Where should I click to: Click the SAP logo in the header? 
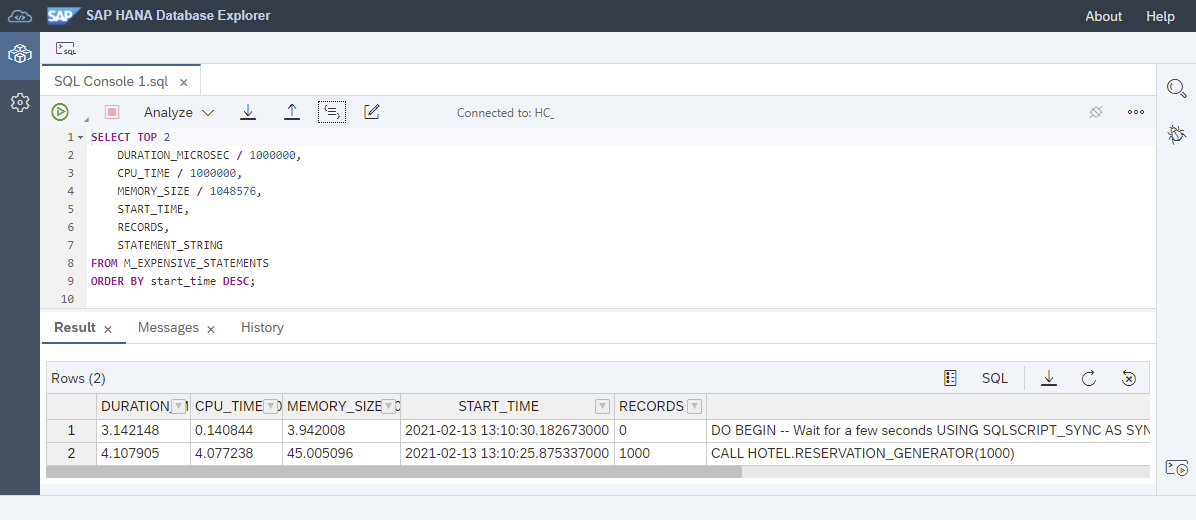[64, 15]
